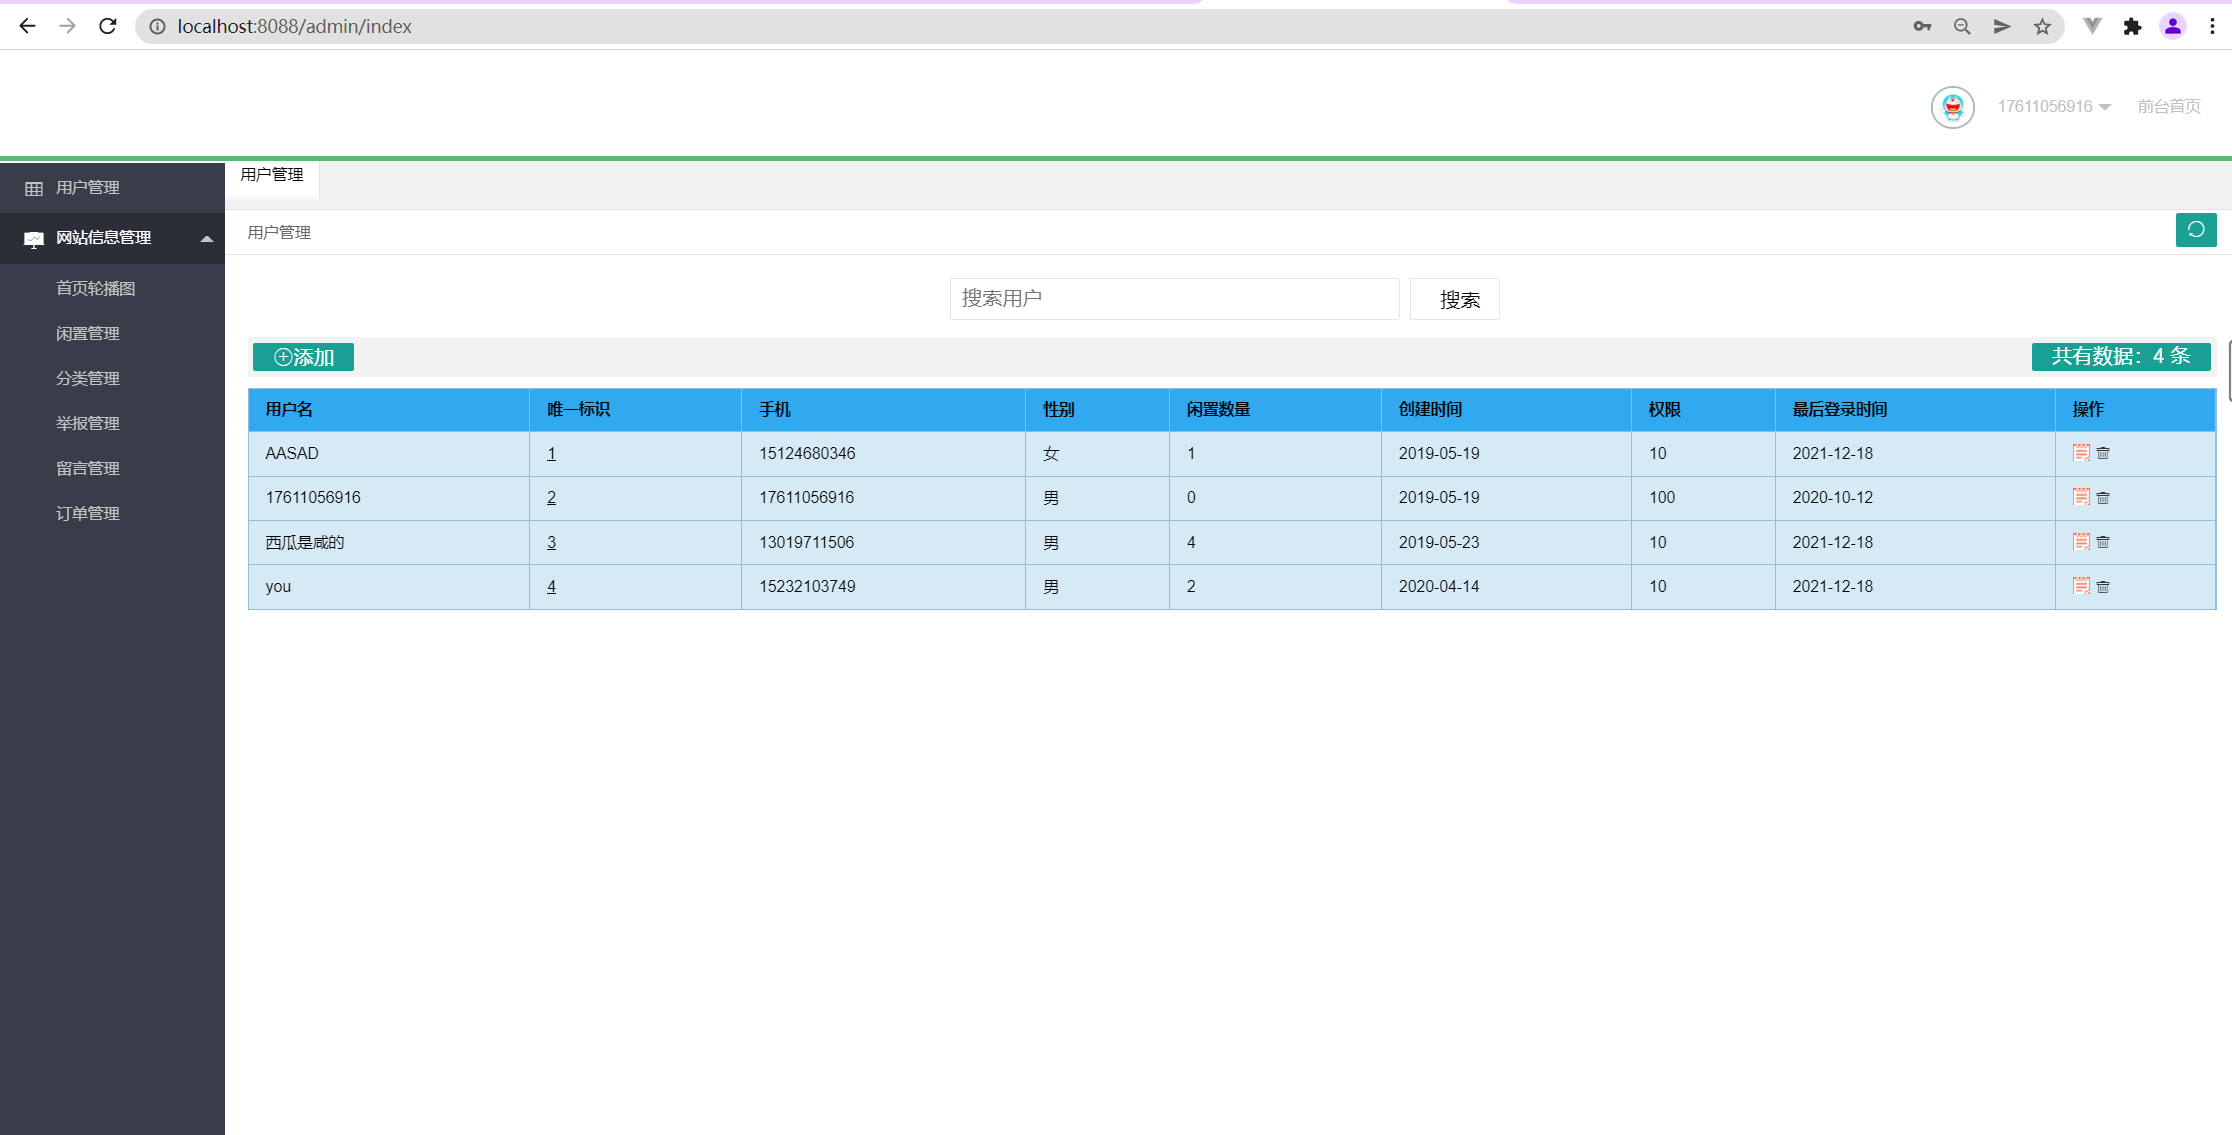Bookmark this page with the star icon
Viewport: 2232px width, 1135px height.
[2042, 27]
